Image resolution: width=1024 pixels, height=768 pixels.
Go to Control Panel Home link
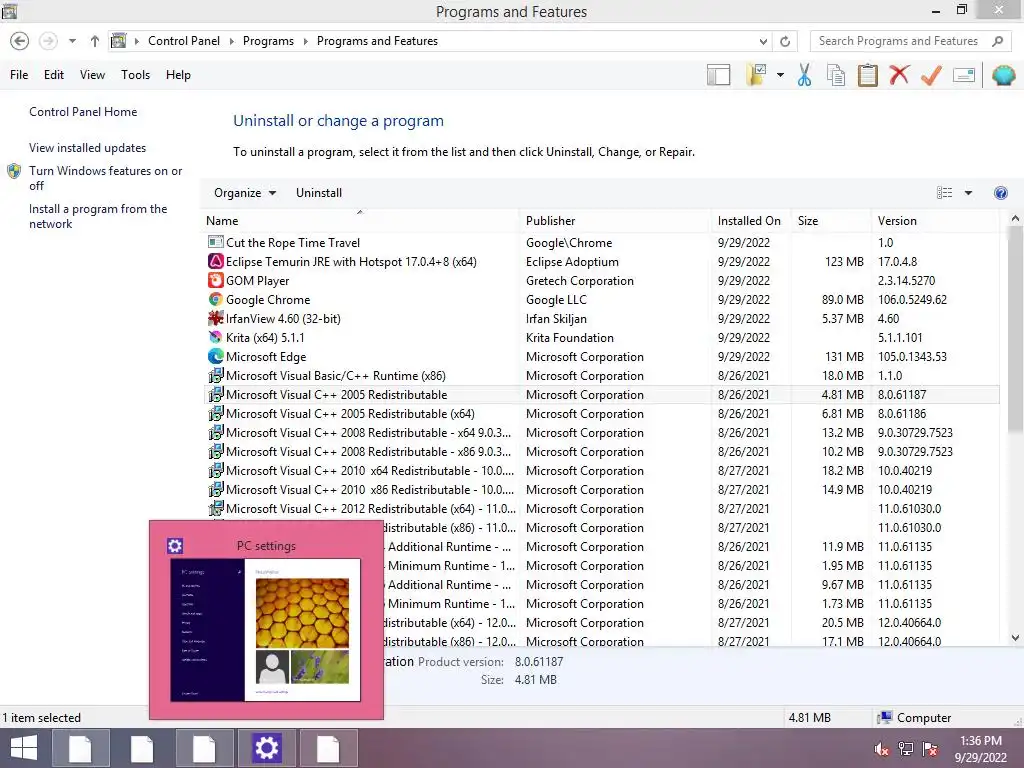[x=83, y=112]
